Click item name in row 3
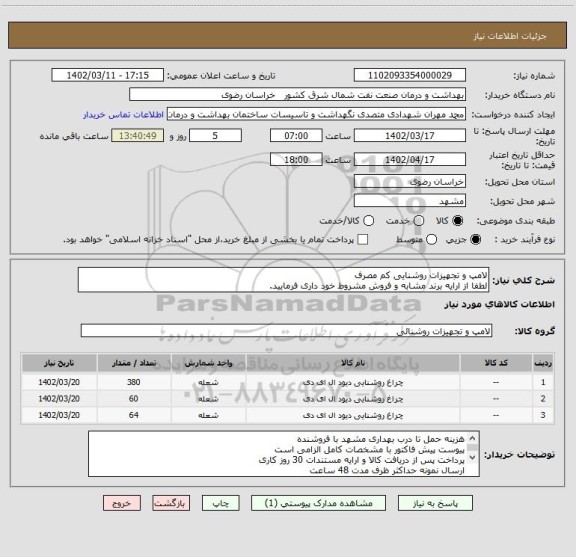The image size is (576, 557). [353, 415]
